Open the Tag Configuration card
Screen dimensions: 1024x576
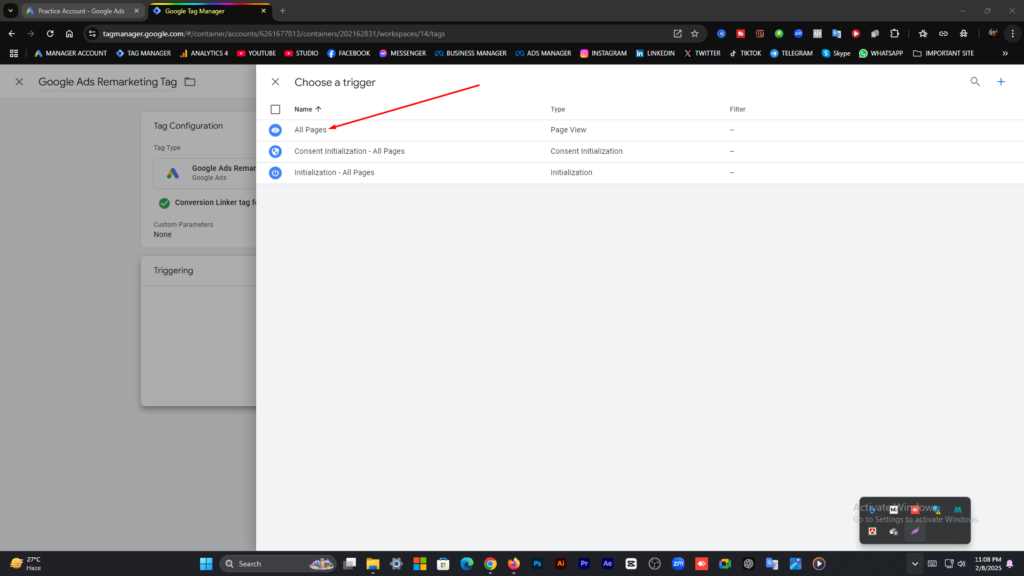point(199,180)
